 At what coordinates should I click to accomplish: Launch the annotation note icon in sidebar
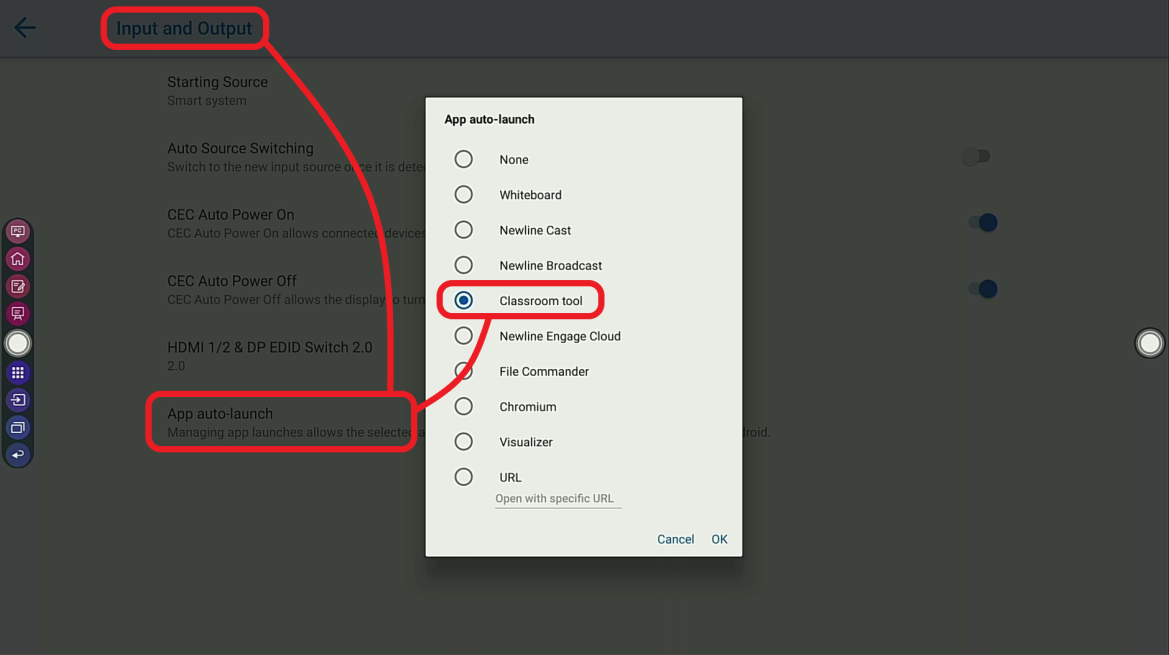[x=18, y=286]
